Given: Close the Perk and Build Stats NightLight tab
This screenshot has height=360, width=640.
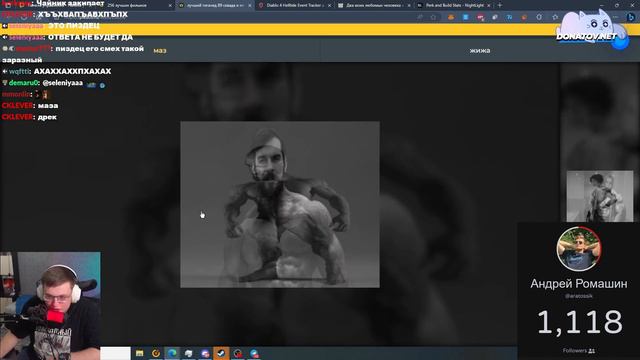Looking at the screenshot, I should tap(489, 5).
